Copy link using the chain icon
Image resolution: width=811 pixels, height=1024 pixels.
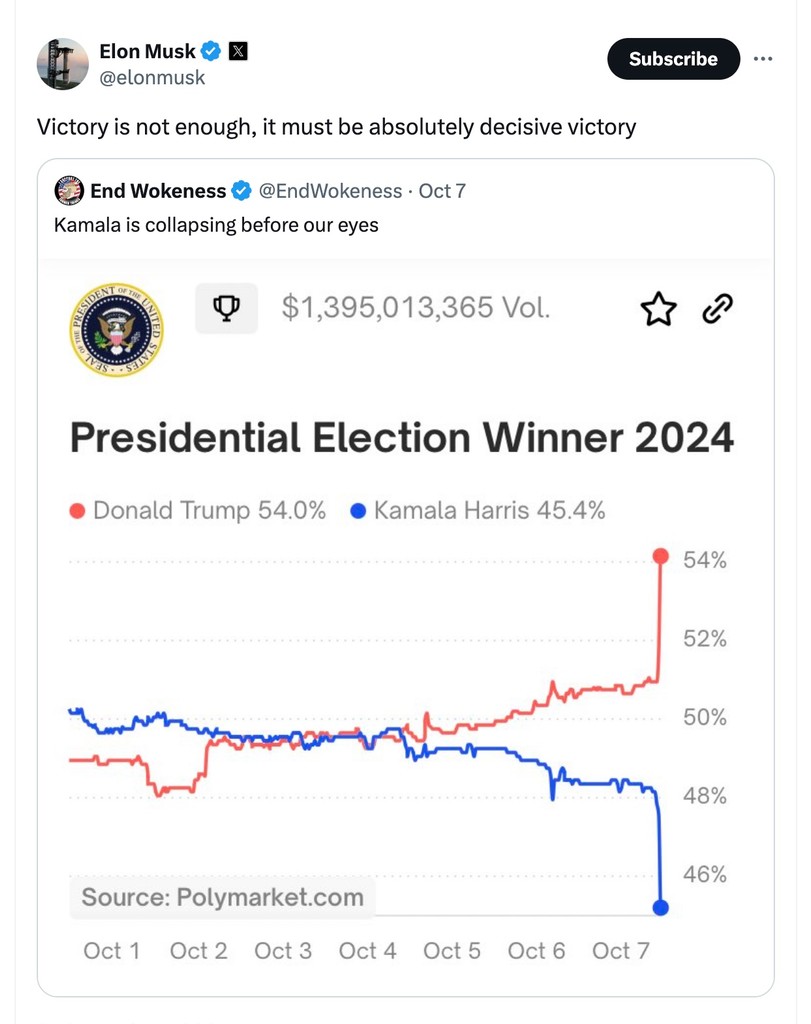(x=718, y=309)
